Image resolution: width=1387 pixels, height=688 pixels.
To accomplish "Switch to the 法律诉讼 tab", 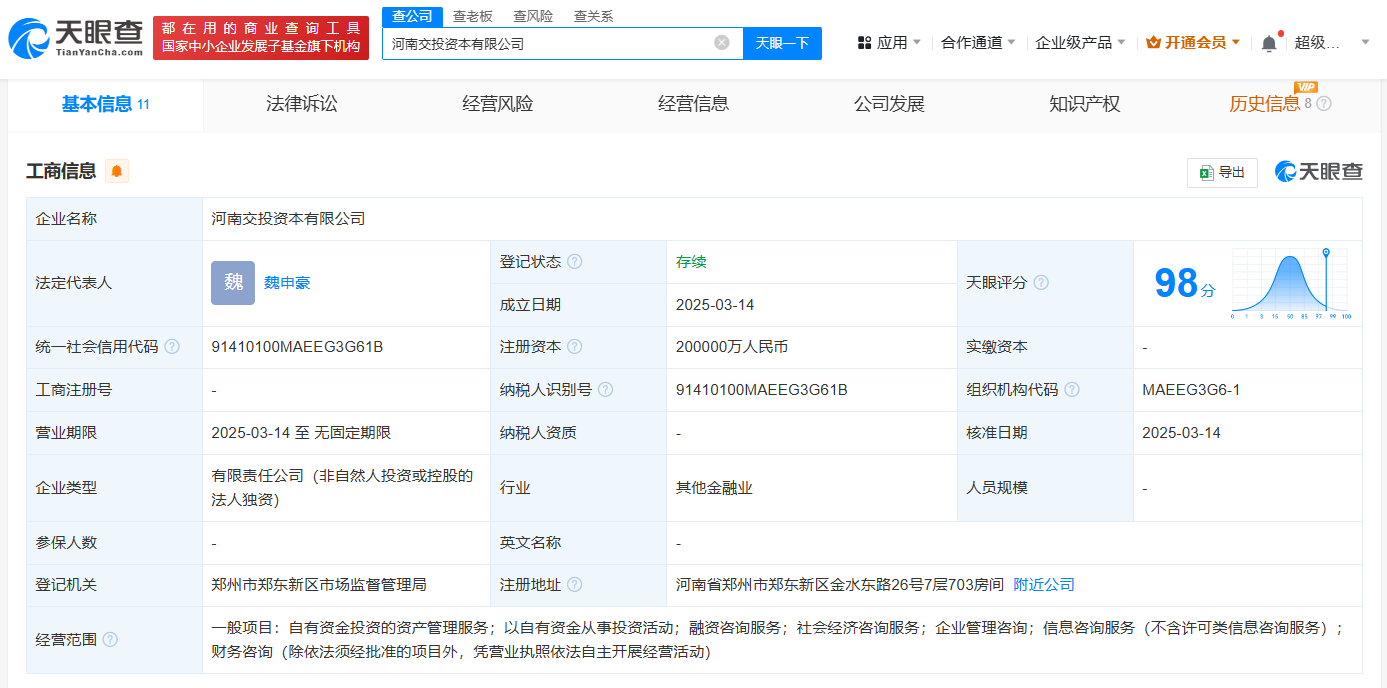I will pyautogui.click(x=302, y=104).
